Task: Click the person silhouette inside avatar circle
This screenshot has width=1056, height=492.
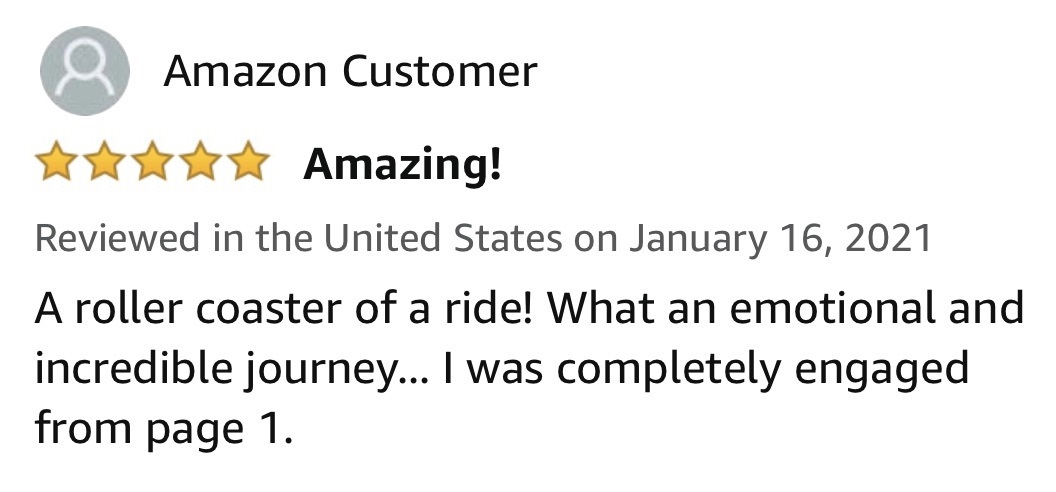Action: (85, 67)
